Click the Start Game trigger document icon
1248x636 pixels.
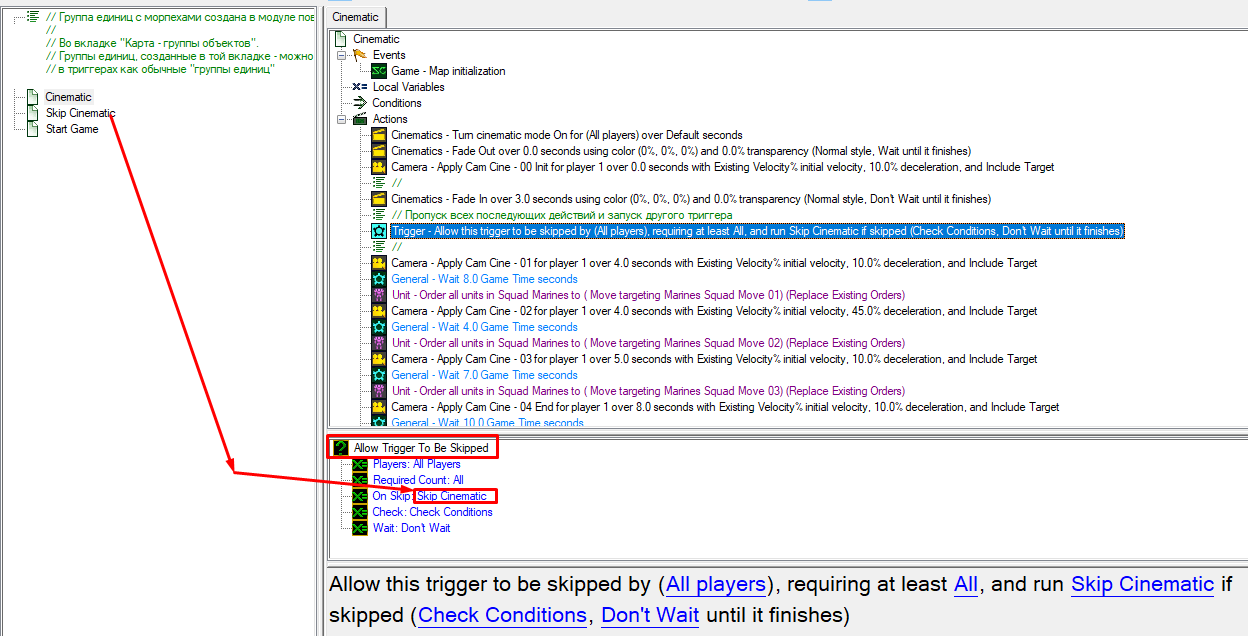(33, 129)
